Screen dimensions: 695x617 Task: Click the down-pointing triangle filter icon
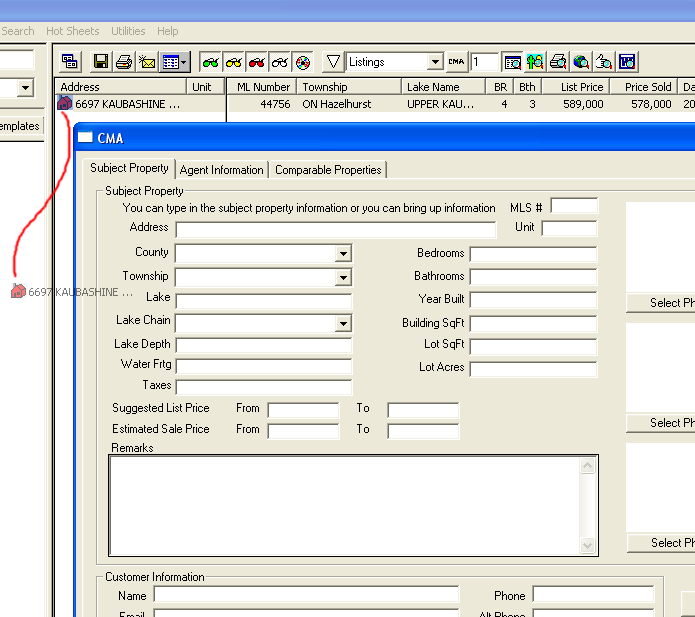pyautogui.click(x=333, y=62)
